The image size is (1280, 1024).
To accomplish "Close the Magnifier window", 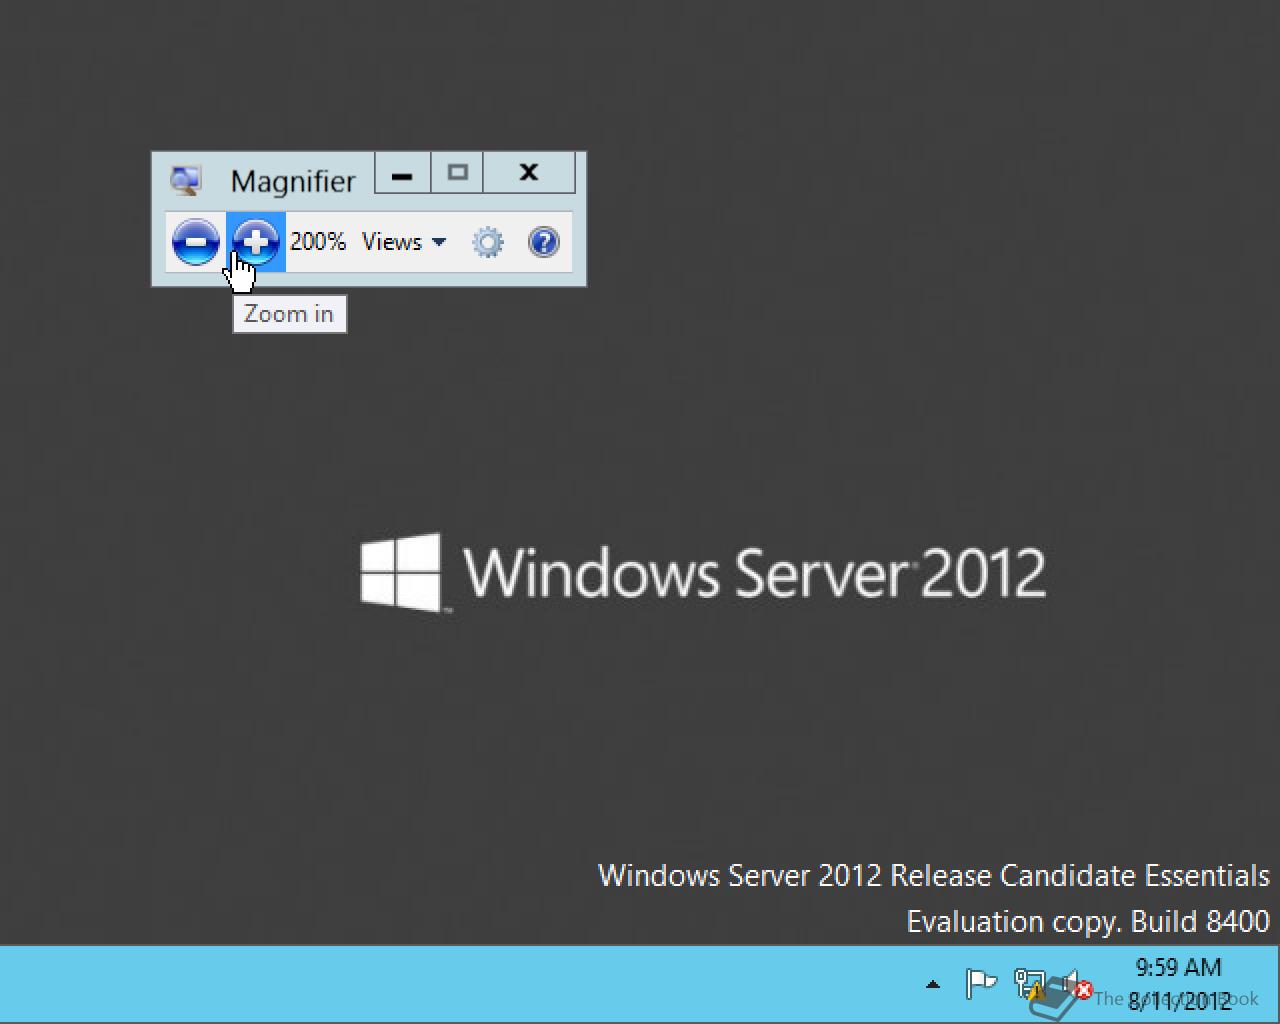I will tap(529, 174).
